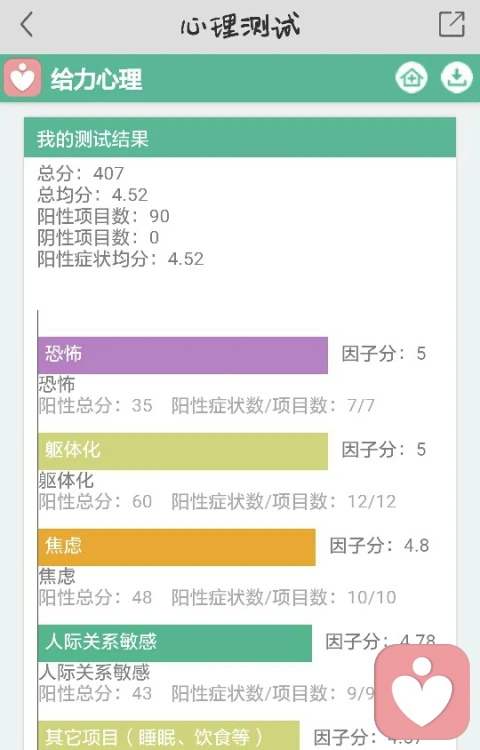Tap the 给力心理 heart logo icon

[22, 77]
